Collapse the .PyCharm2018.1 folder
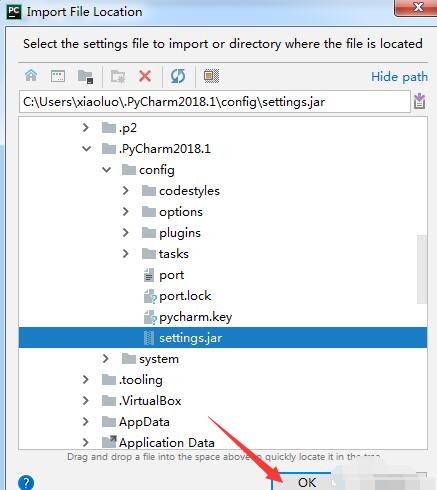Screen dimensions: 437x490 (86, 149)
